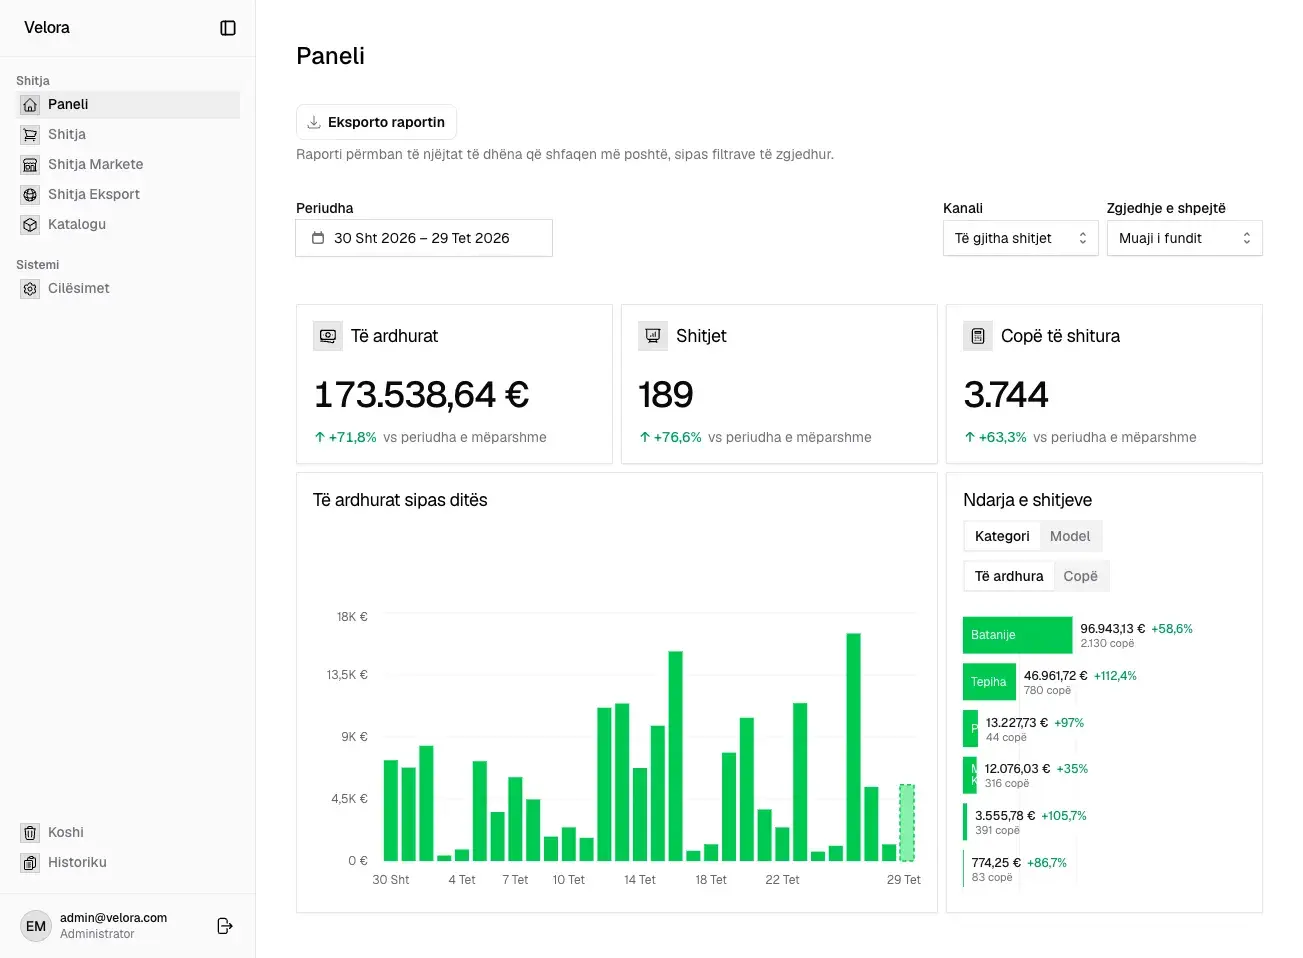1303x958 pixels.
Task: Click the dashed 29 Tet chart bar
Action: (907, 823)
